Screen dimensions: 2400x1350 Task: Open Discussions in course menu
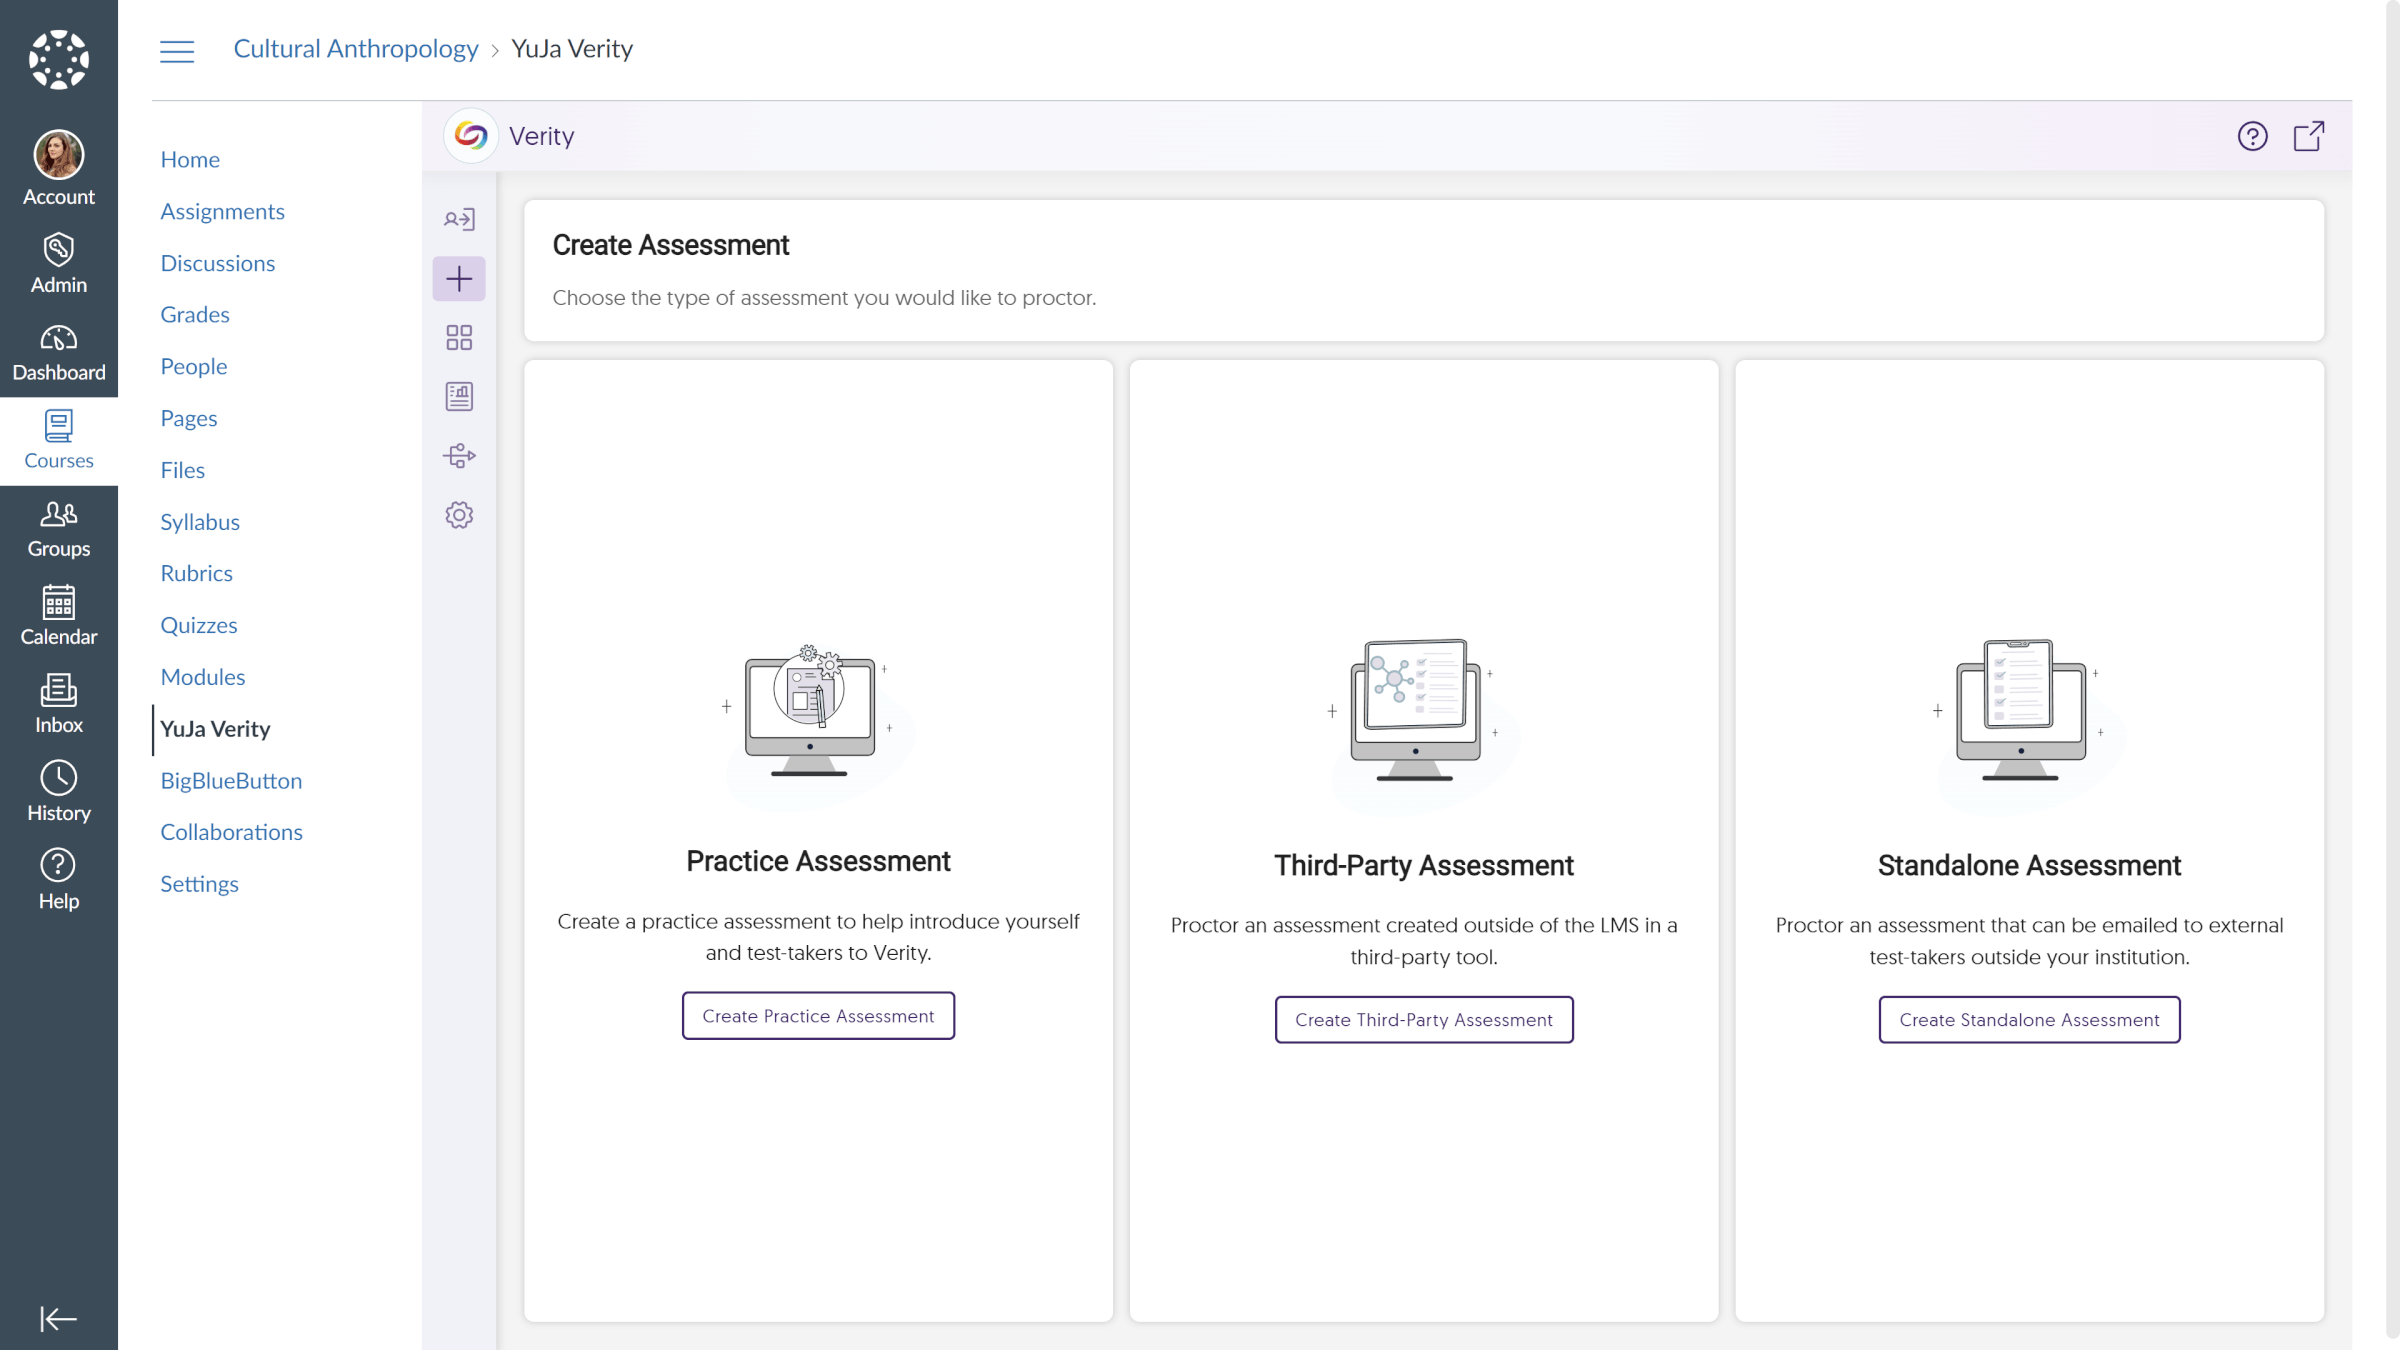point(217,263)
